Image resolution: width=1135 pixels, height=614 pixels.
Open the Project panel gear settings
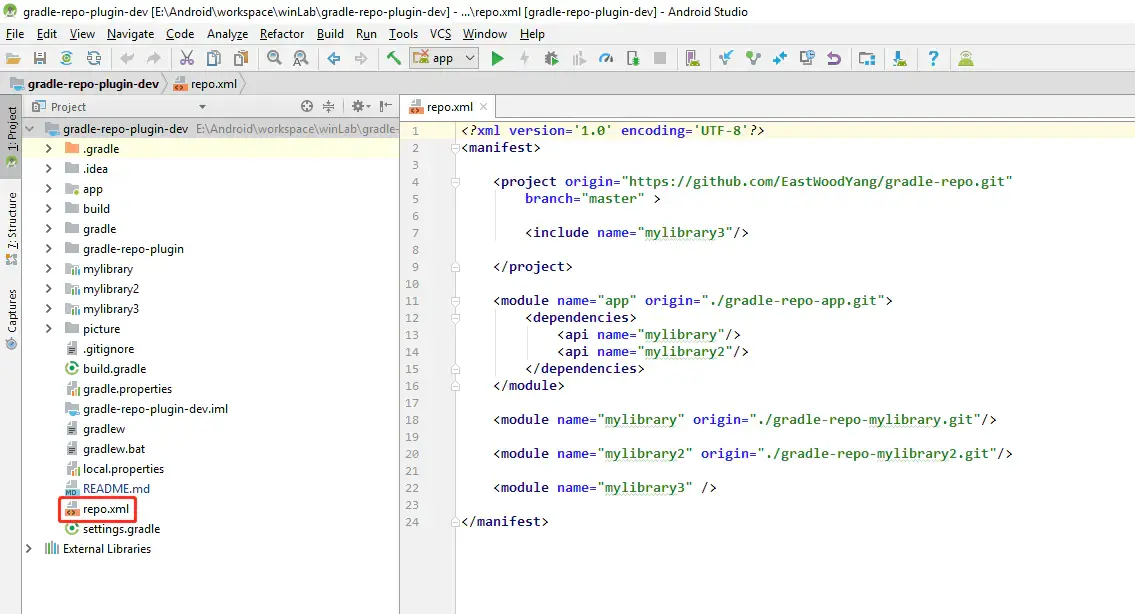pos(360,106)
